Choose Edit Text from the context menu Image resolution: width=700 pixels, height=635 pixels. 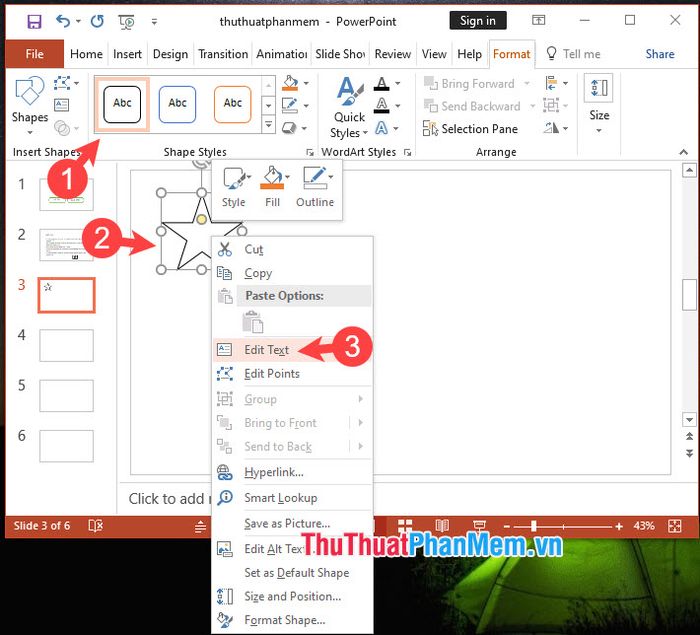pyautogui.click(x=292, y=350)
